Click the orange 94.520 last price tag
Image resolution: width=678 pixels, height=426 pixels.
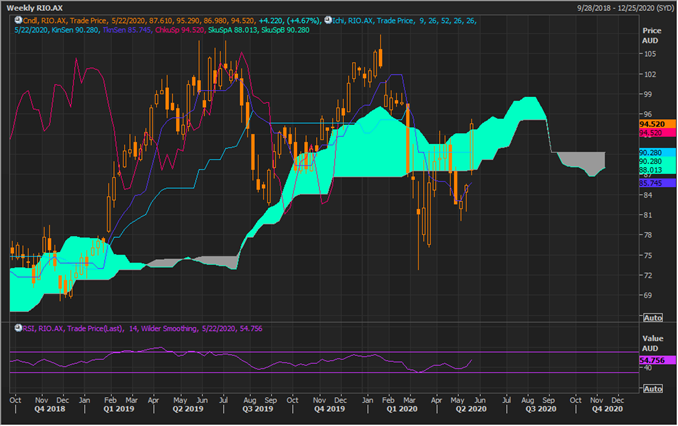pos(657,124)
